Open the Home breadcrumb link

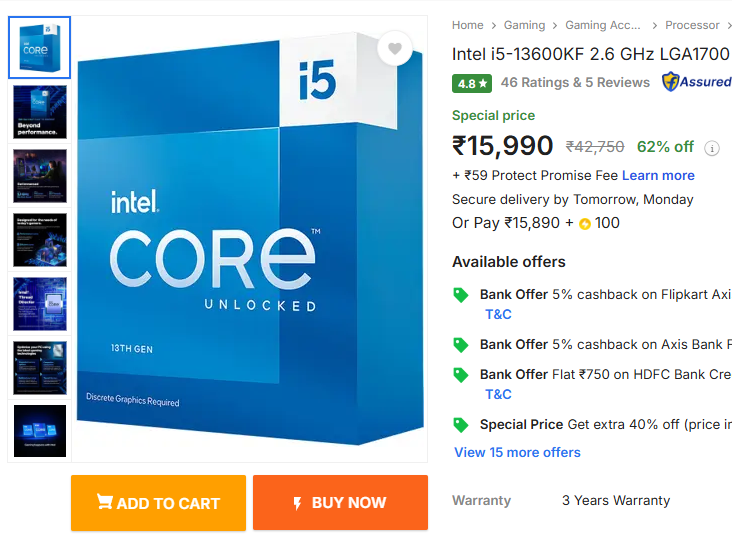tap(467, 25)
